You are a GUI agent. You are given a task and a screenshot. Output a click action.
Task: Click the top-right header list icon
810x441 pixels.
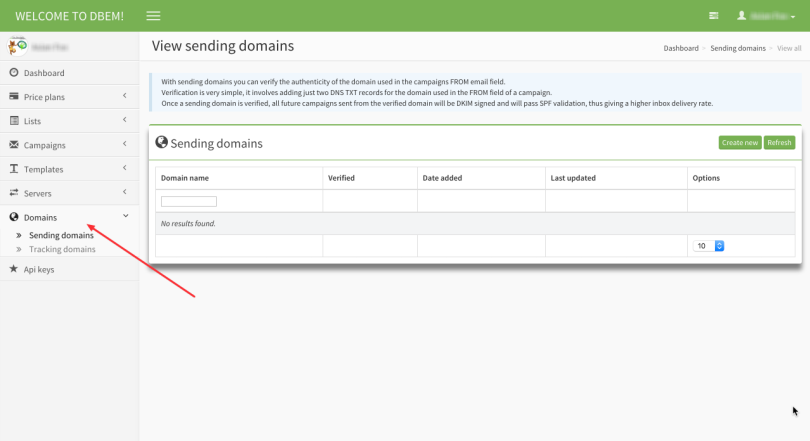(x=713, y=16)
